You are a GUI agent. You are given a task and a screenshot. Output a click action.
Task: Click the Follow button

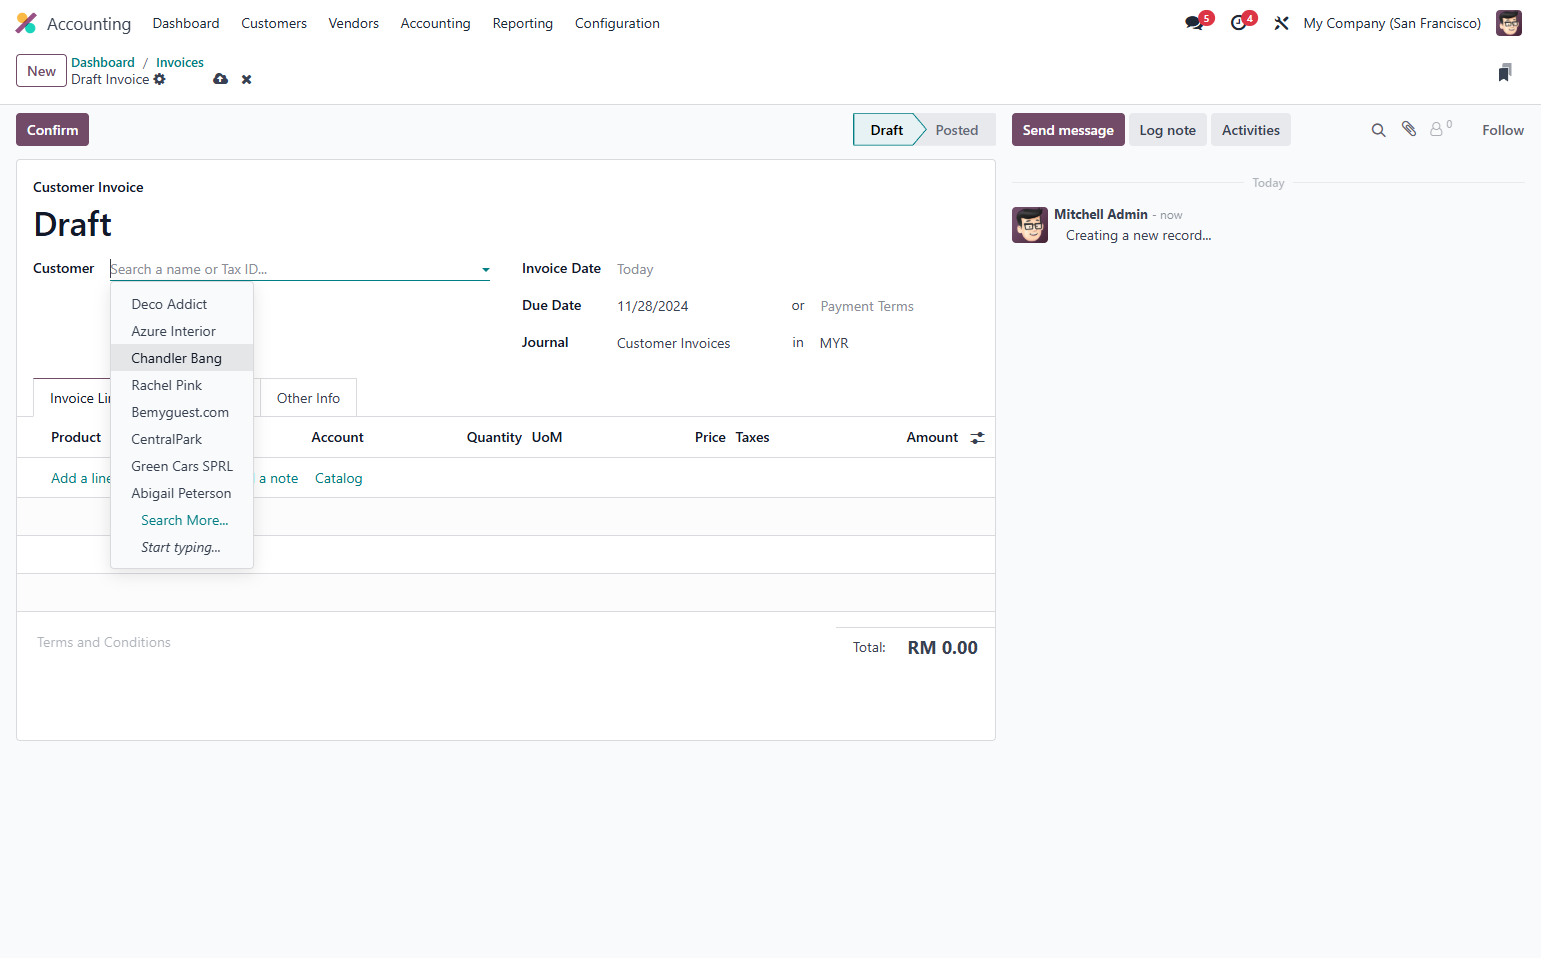pos(1503,130)
